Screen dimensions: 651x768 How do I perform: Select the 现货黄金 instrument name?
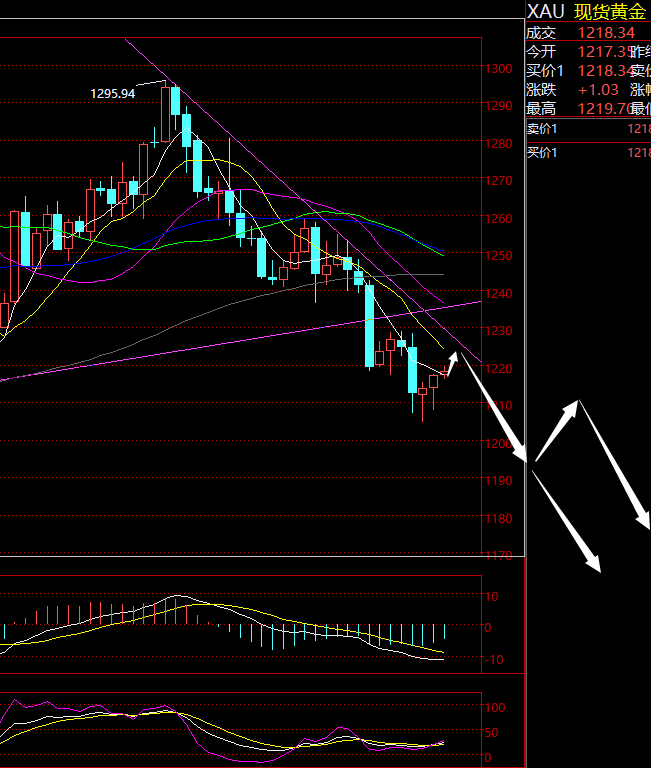click(610, 11)
